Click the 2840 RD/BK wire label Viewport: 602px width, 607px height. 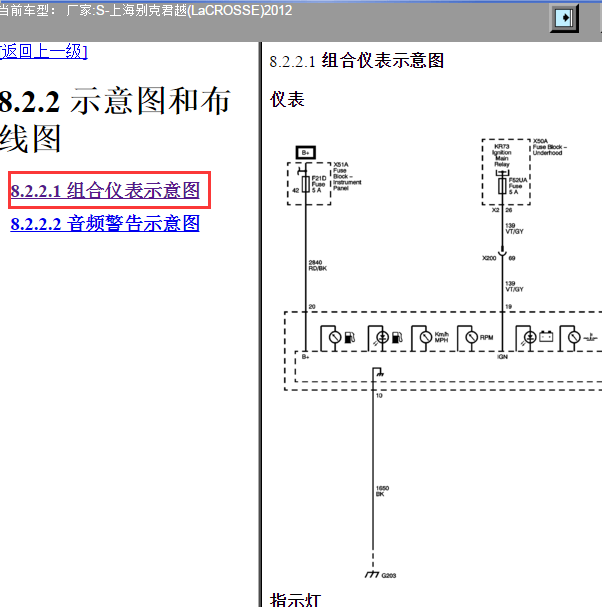(317, 265)
